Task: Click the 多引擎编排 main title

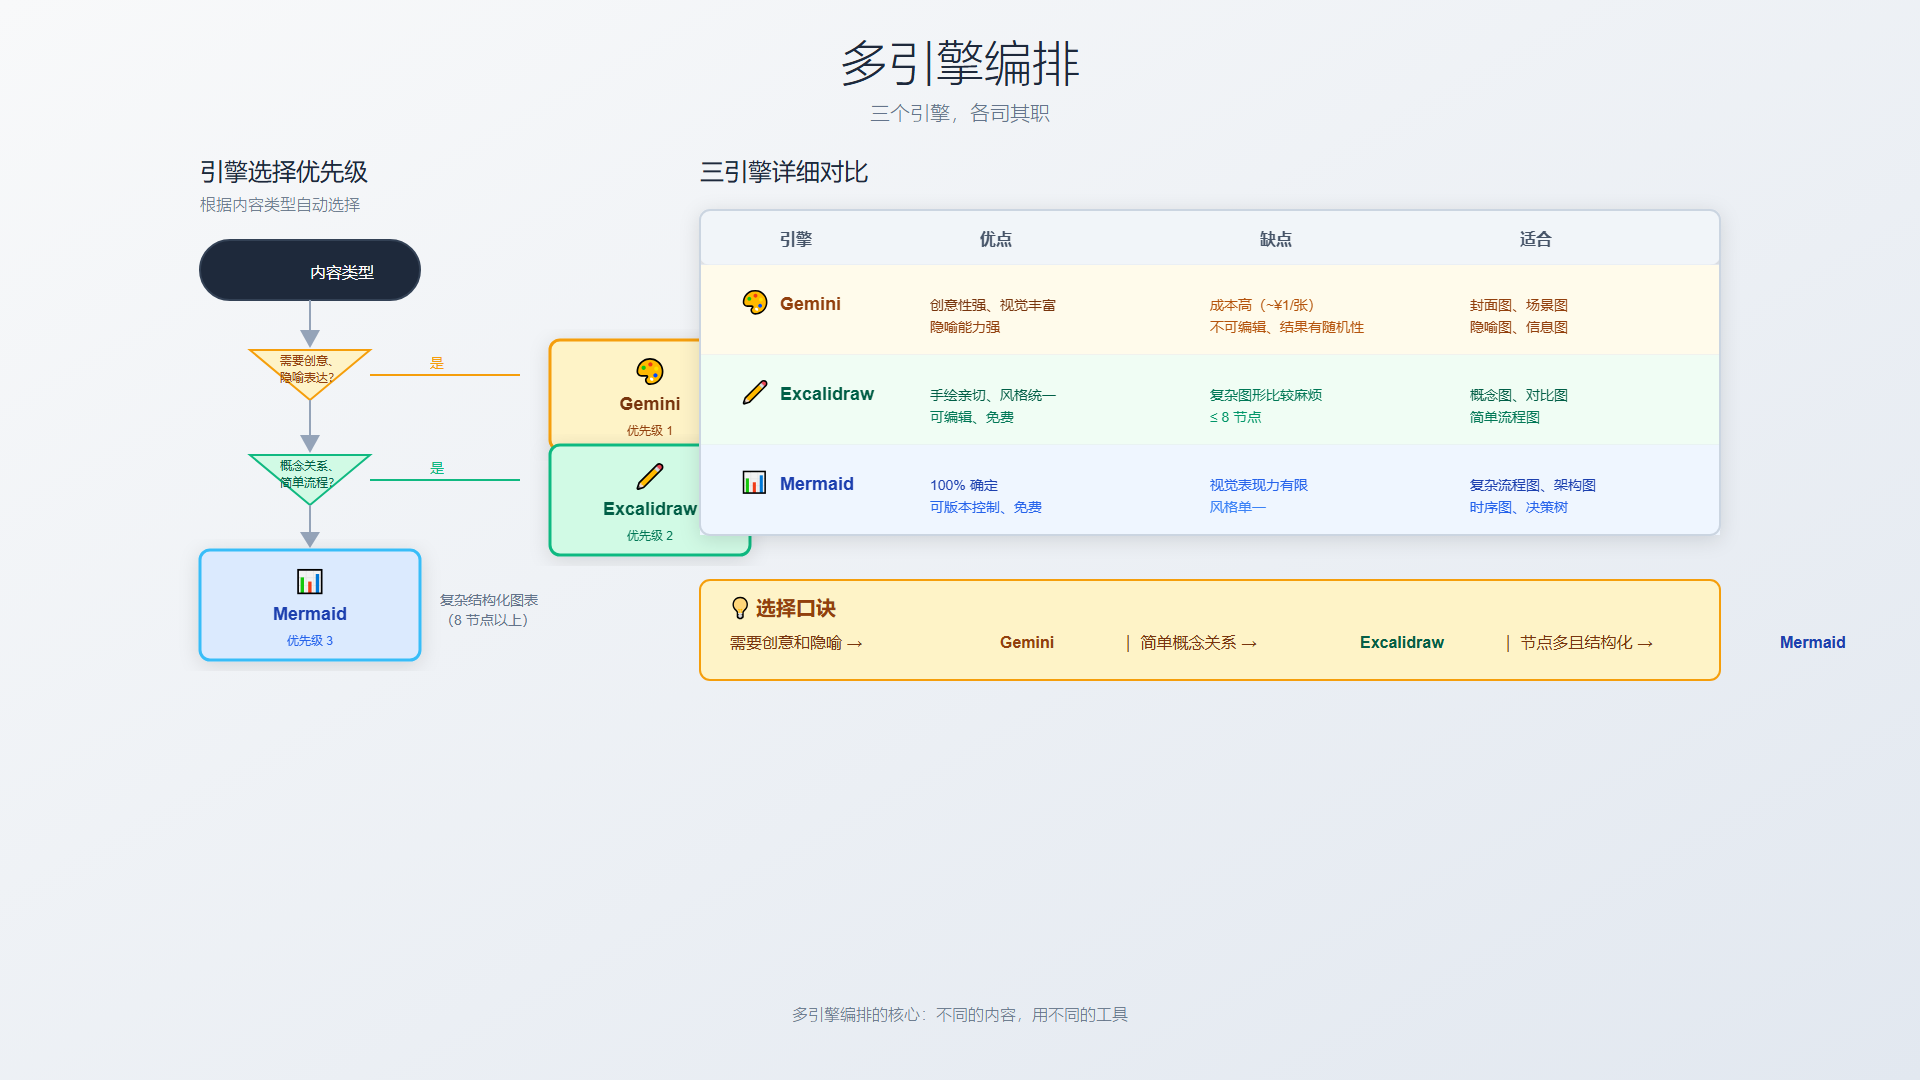Action: point(960,64)
